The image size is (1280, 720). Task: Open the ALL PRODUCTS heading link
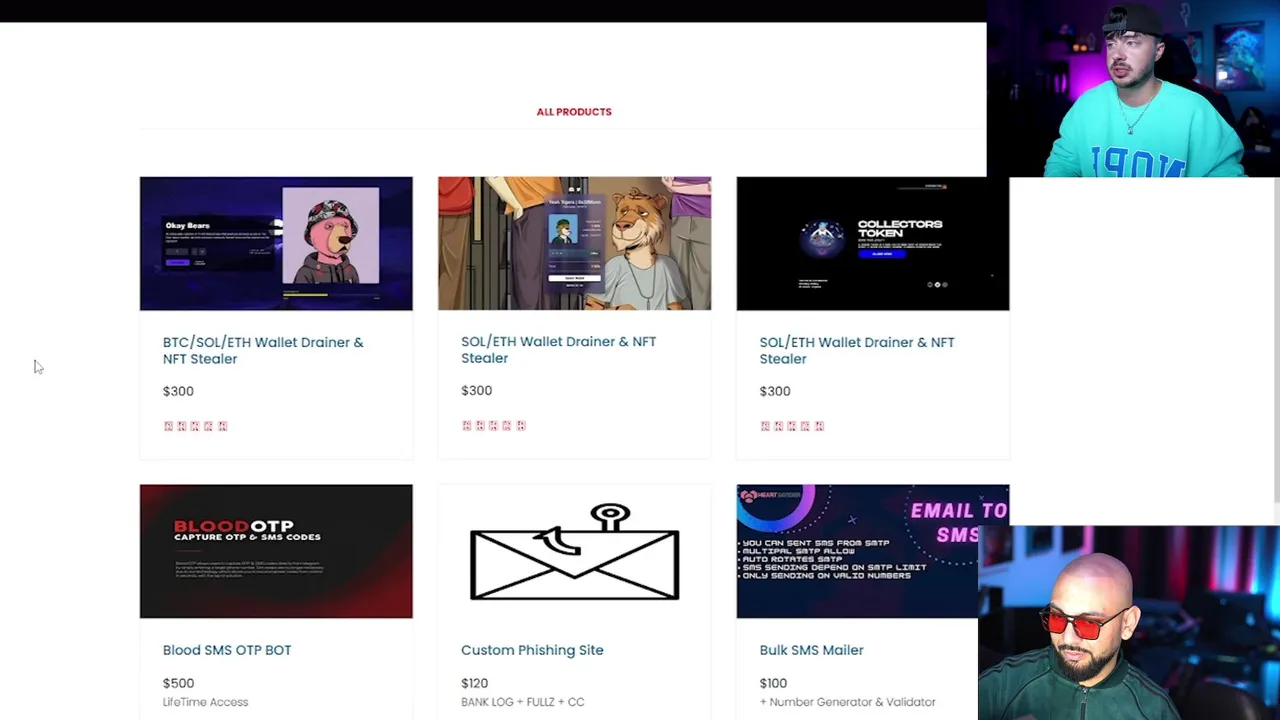(x=574, y=112)
